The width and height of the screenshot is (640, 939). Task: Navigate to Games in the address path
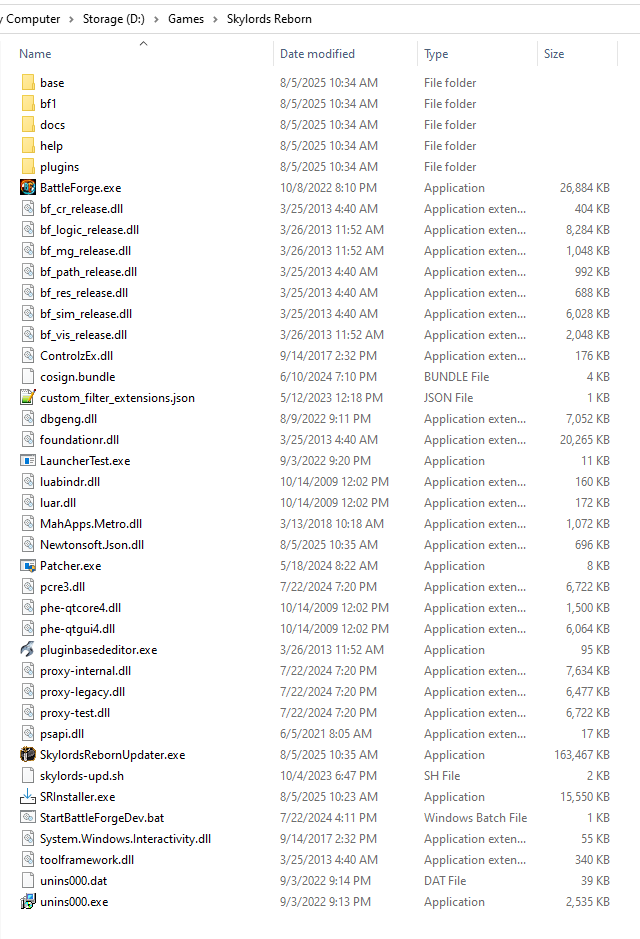[x=186, y=19]
